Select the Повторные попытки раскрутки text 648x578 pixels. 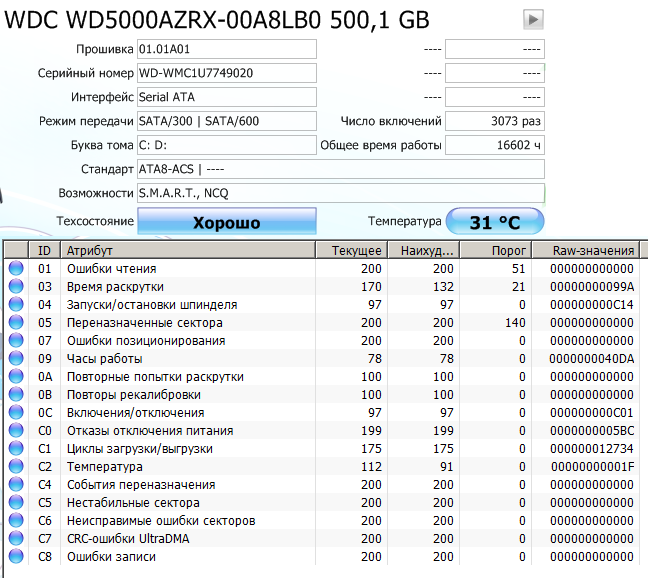pyautogui.click(x=155, y=376)
